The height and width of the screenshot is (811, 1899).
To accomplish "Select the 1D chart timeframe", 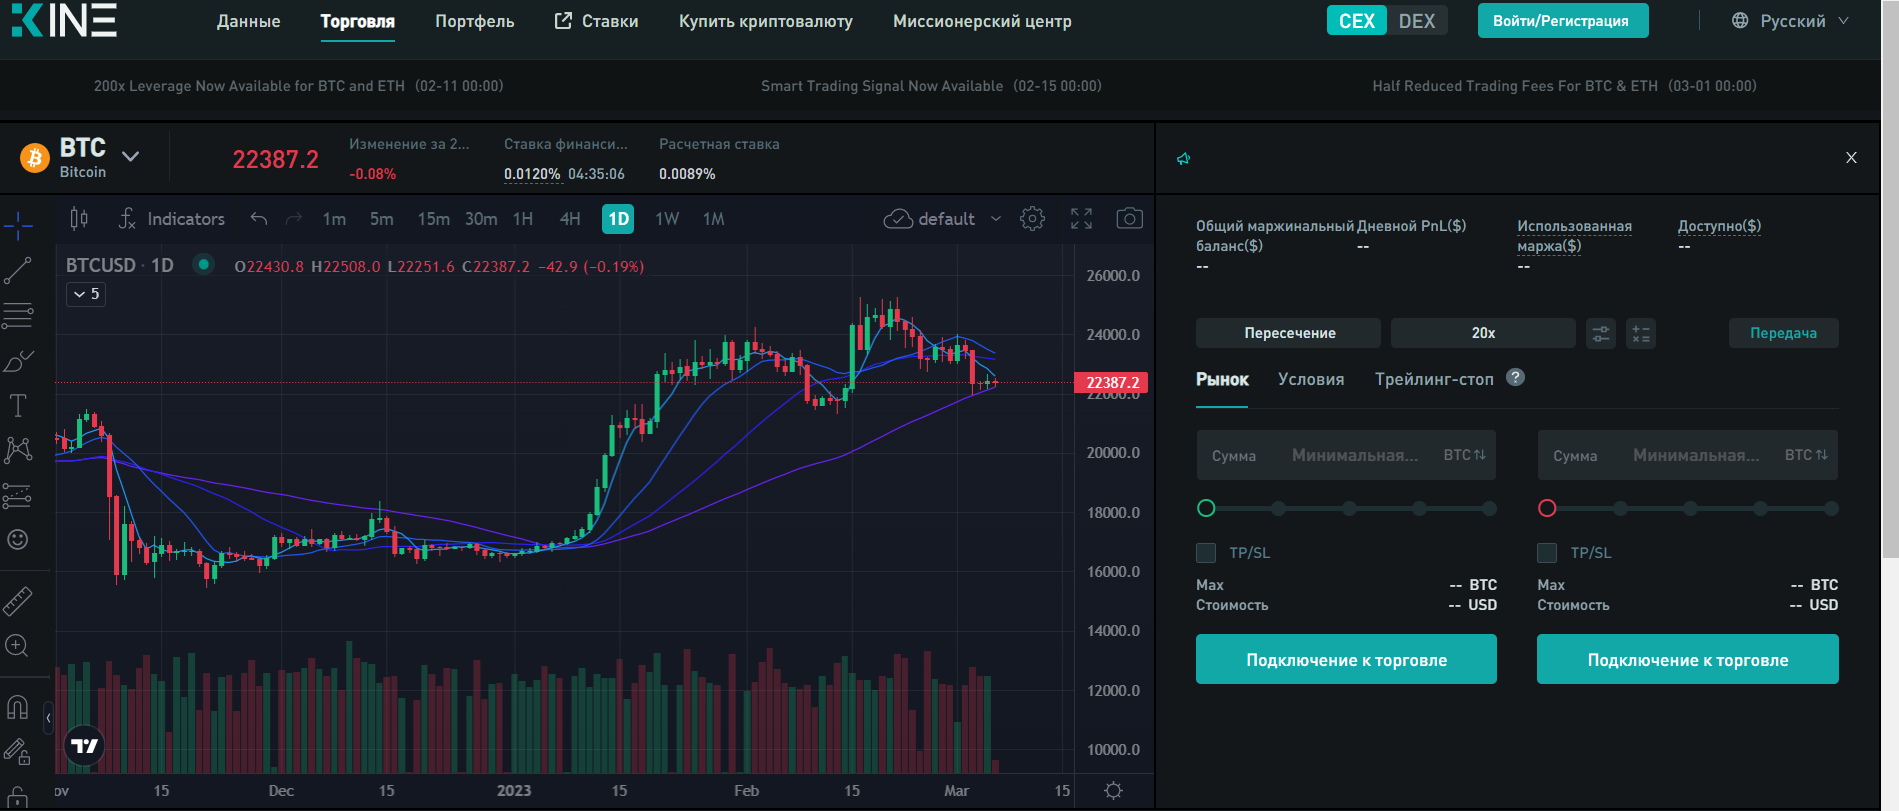I will 618,219.
